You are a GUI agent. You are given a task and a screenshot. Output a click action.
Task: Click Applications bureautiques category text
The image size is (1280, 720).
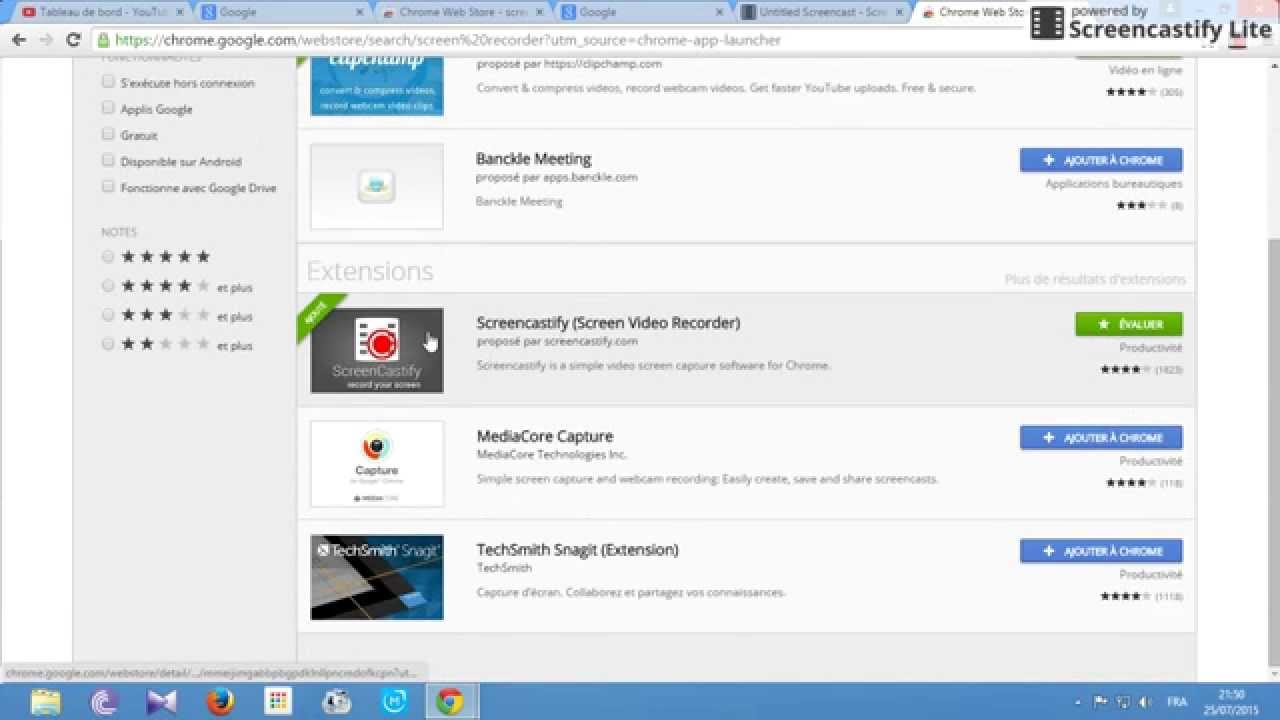(1114, 184)
